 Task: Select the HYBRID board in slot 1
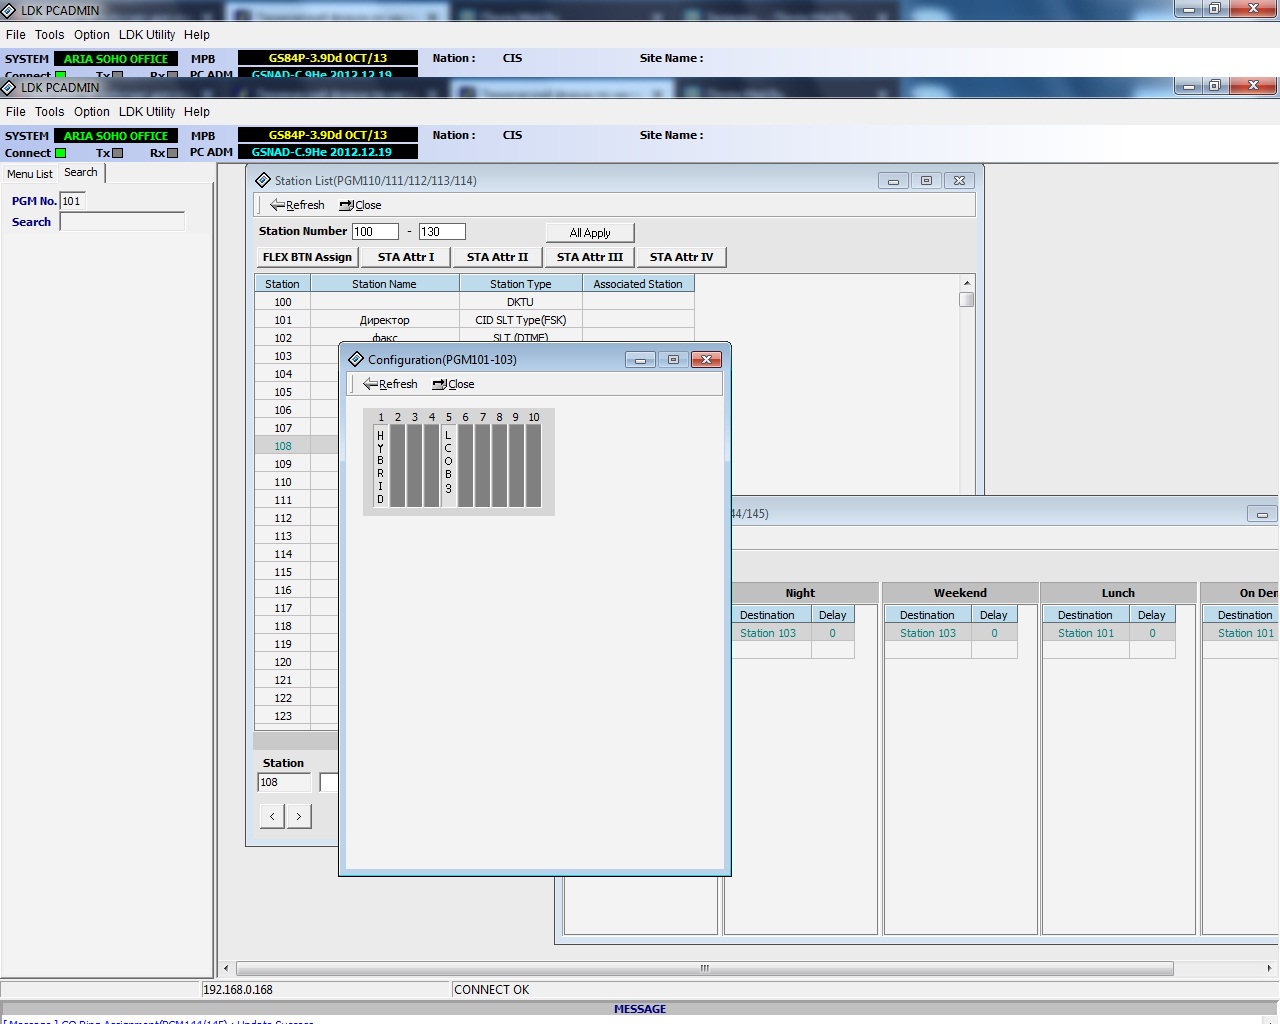(381, 465)
